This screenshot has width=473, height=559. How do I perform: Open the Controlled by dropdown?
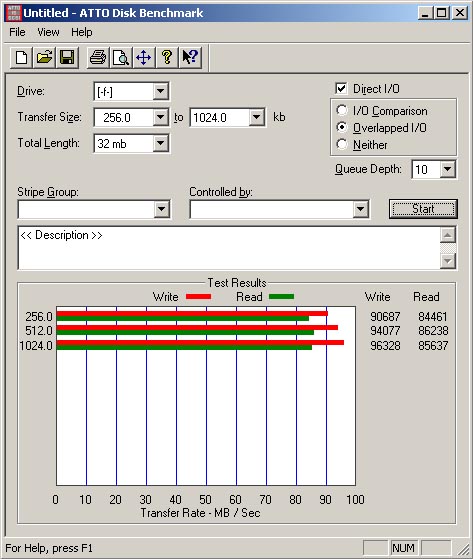360,209
